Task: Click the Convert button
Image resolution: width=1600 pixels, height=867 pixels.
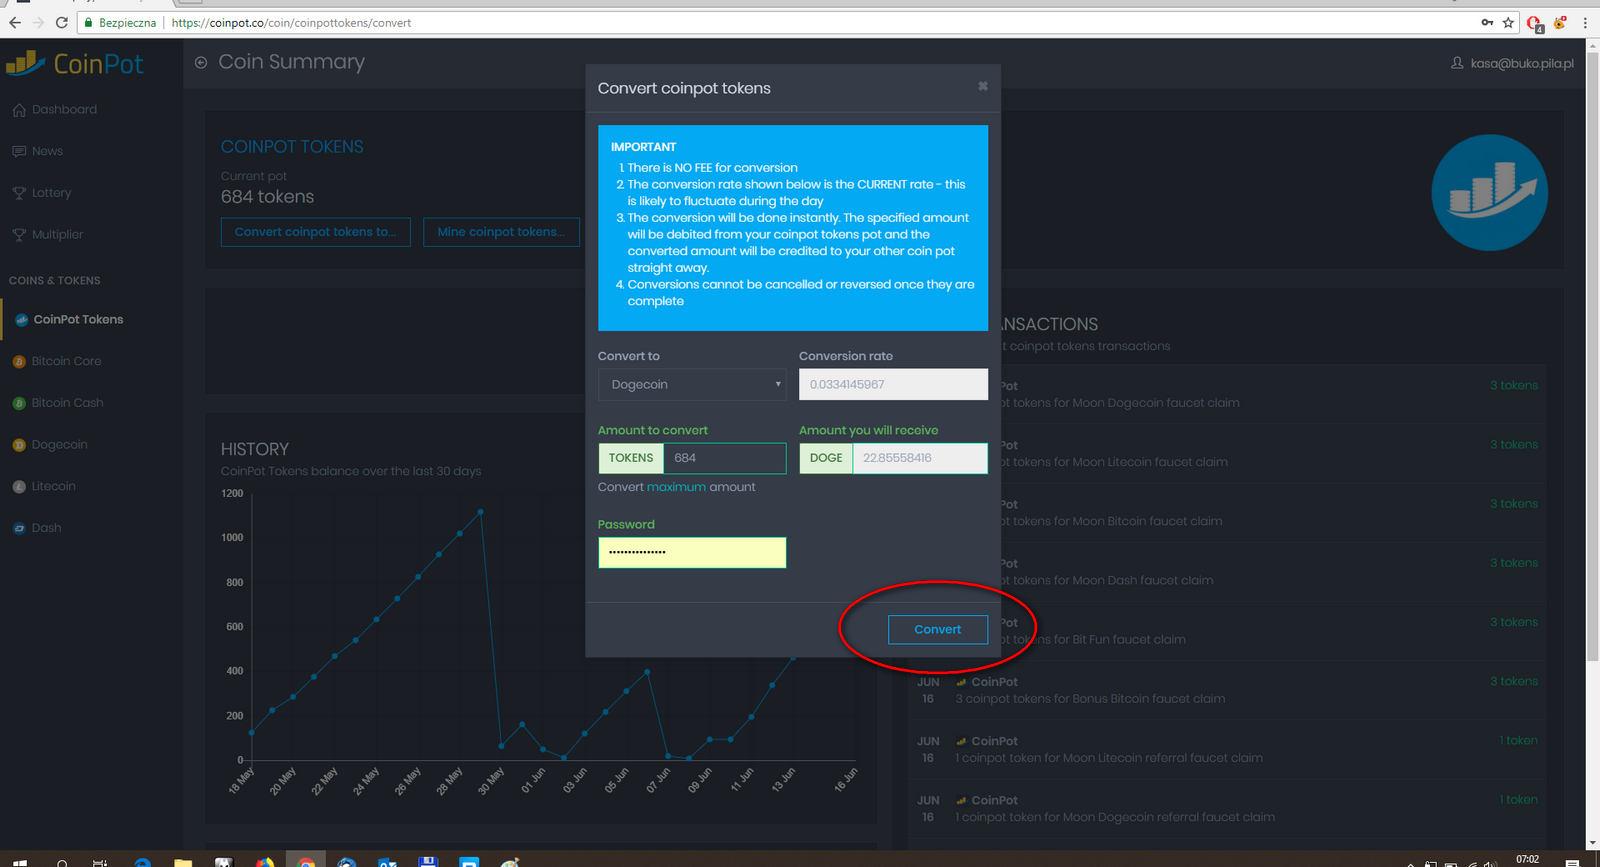Action: pyautogui.click(x=937, y=630)
